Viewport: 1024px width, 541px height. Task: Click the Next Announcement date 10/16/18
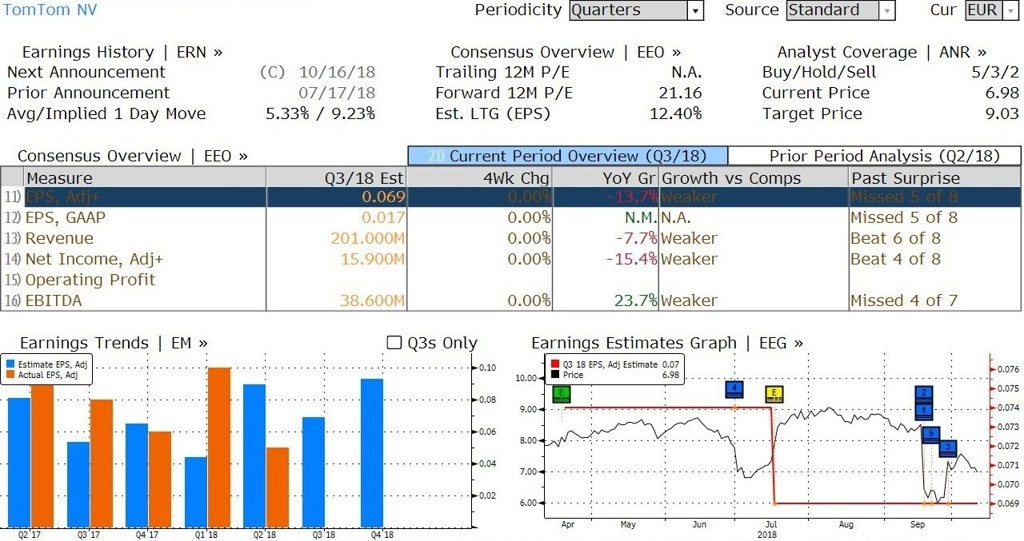[x=337, y=73]
